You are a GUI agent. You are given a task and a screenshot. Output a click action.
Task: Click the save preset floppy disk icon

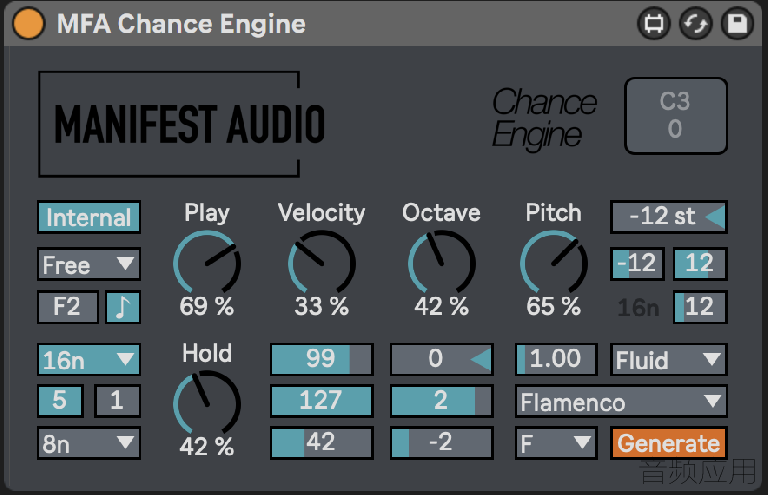point(737,24)
